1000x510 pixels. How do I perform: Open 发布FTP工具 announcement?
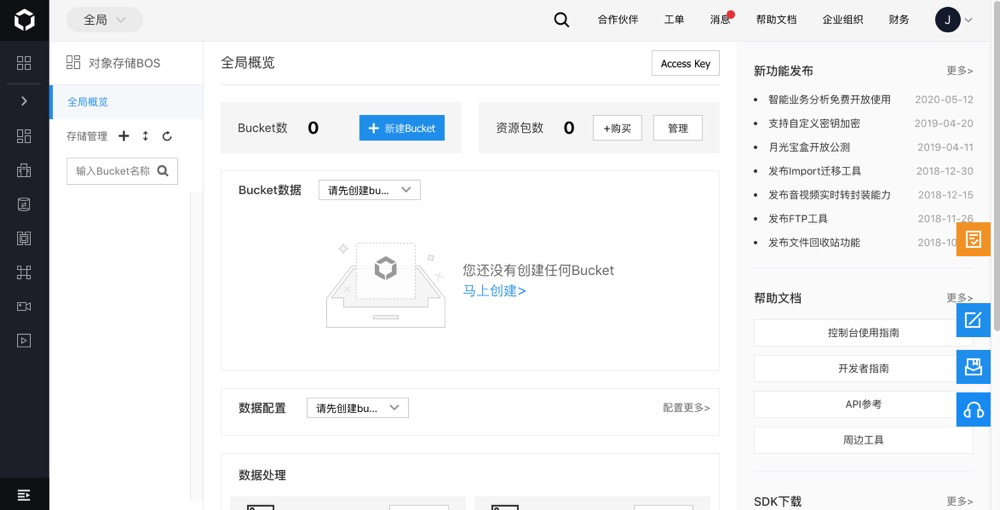pyautogui.click(x=798, y=219)
